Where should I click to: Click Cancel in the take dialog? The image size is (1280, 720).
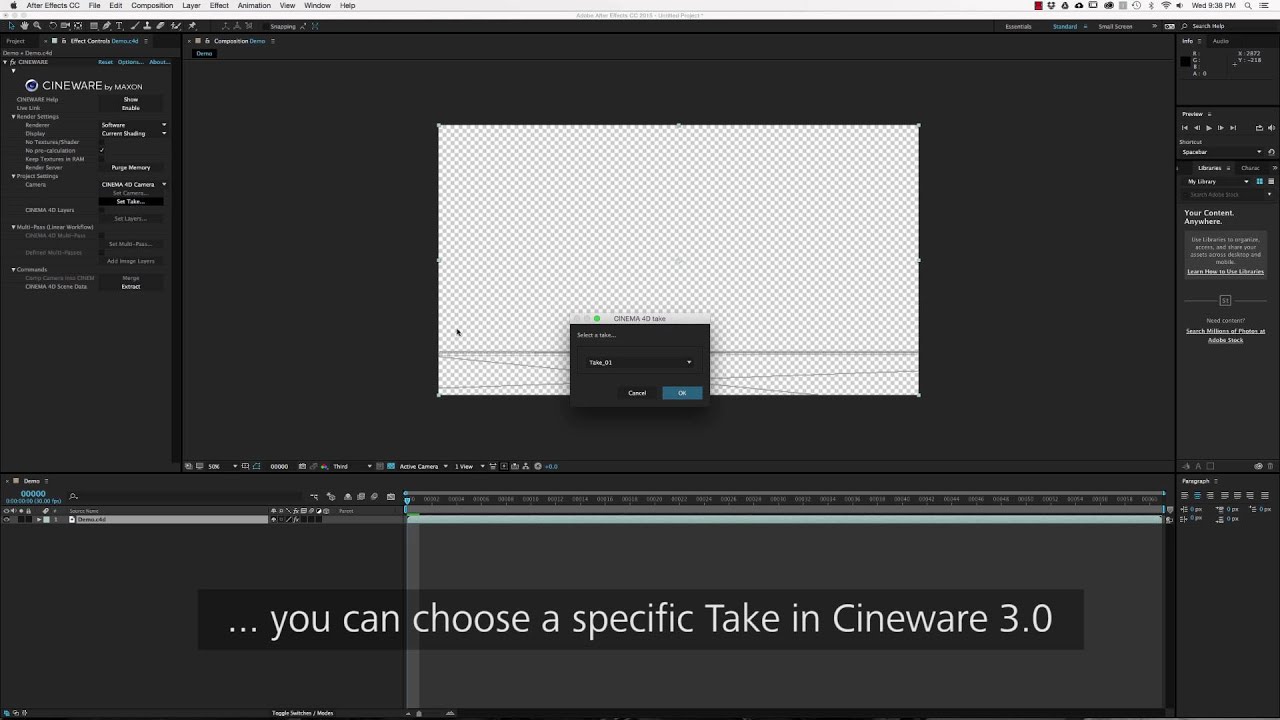point(637,393)
